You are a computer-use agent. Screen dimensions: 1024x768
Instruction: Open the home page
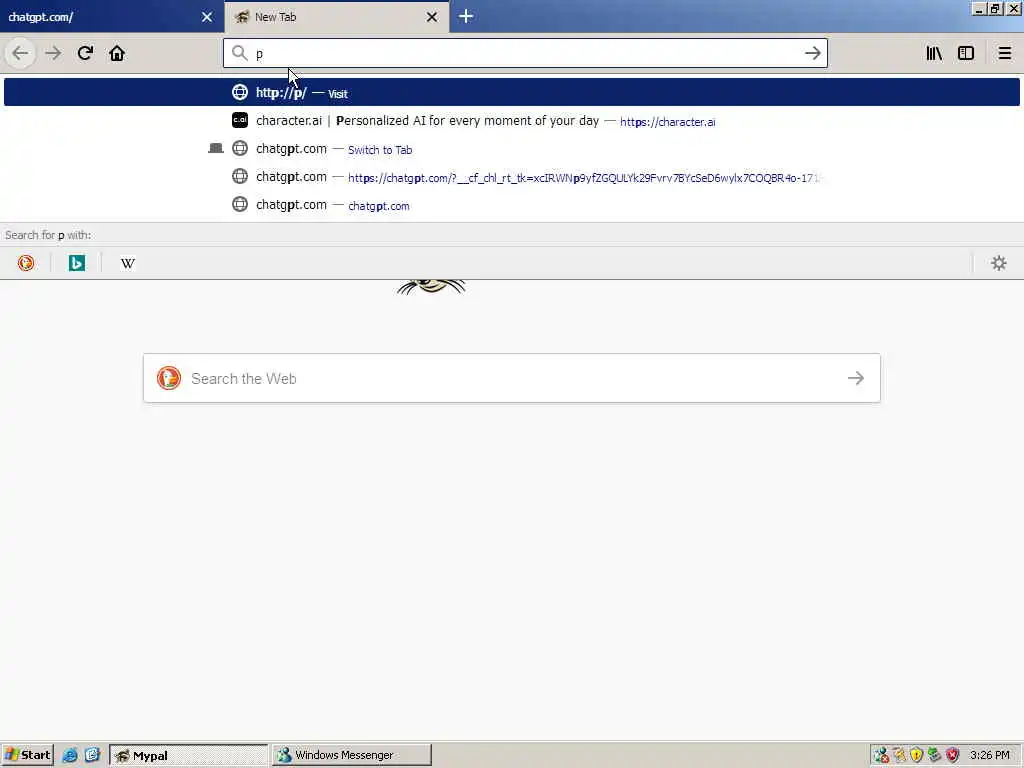(x=117, y=53)
